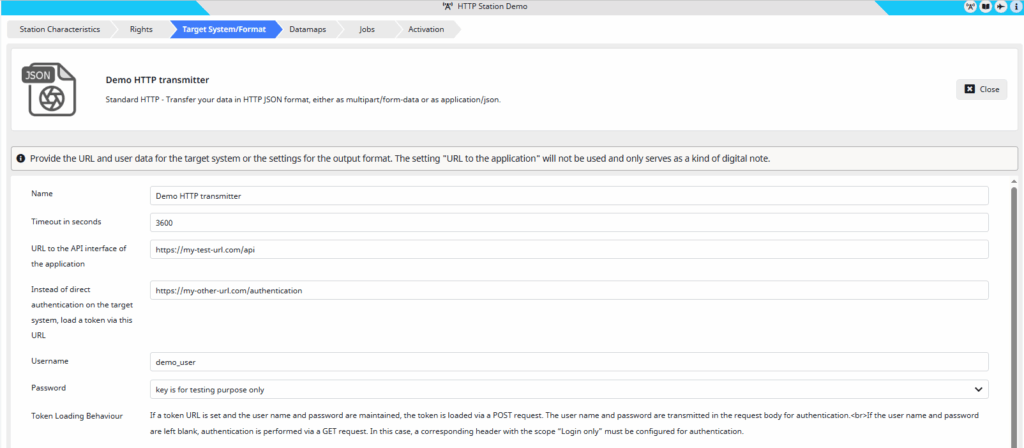Viewport: 1024px width, 448px height.
Task: Open the Datamaps step
Action: coord(308,29)
